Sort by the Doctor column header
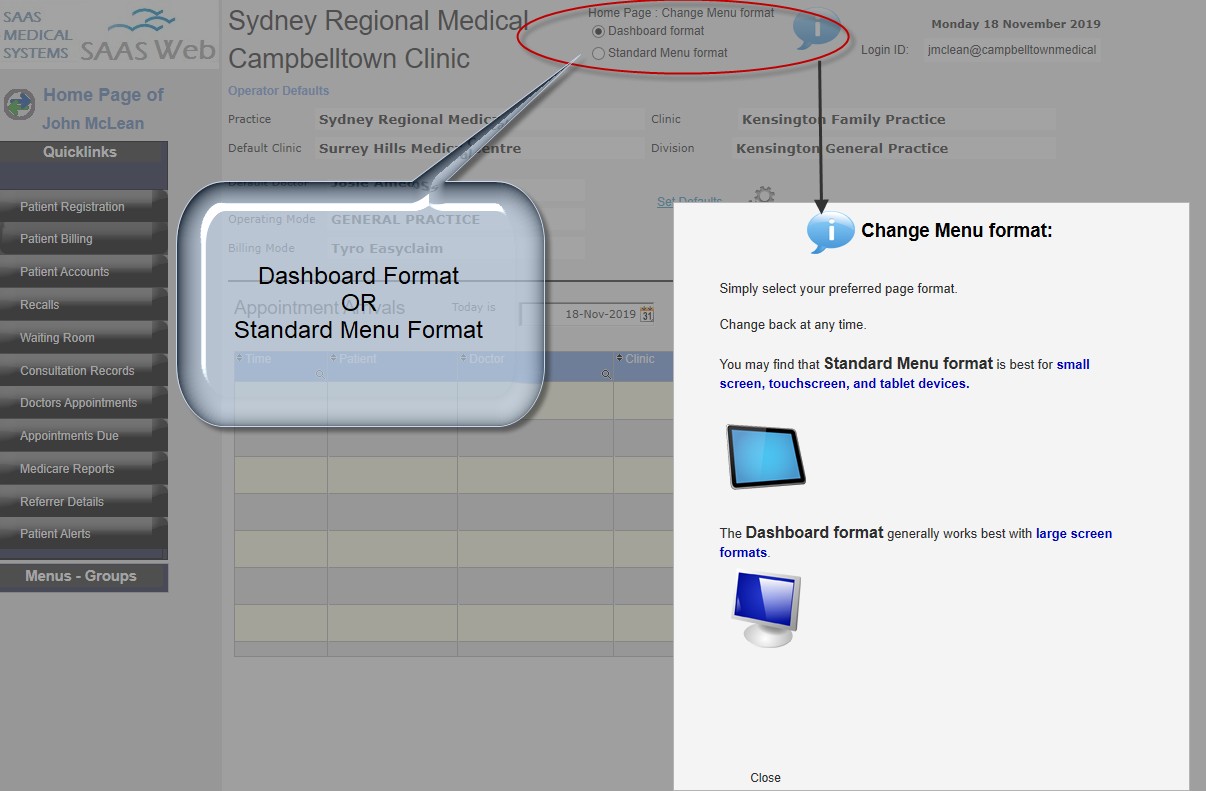This screenshot has height=791, width=1206. pos(487,358)
